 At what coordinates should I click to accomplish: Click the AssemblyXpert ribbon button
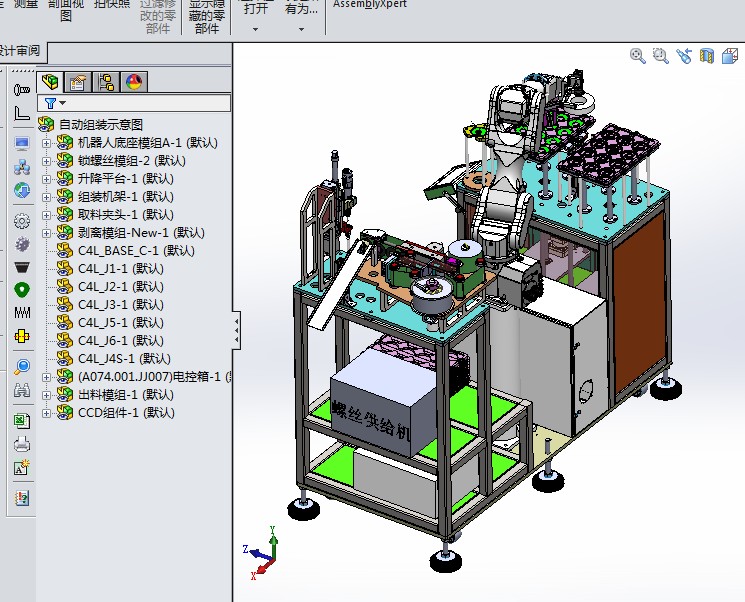[370, 4]
